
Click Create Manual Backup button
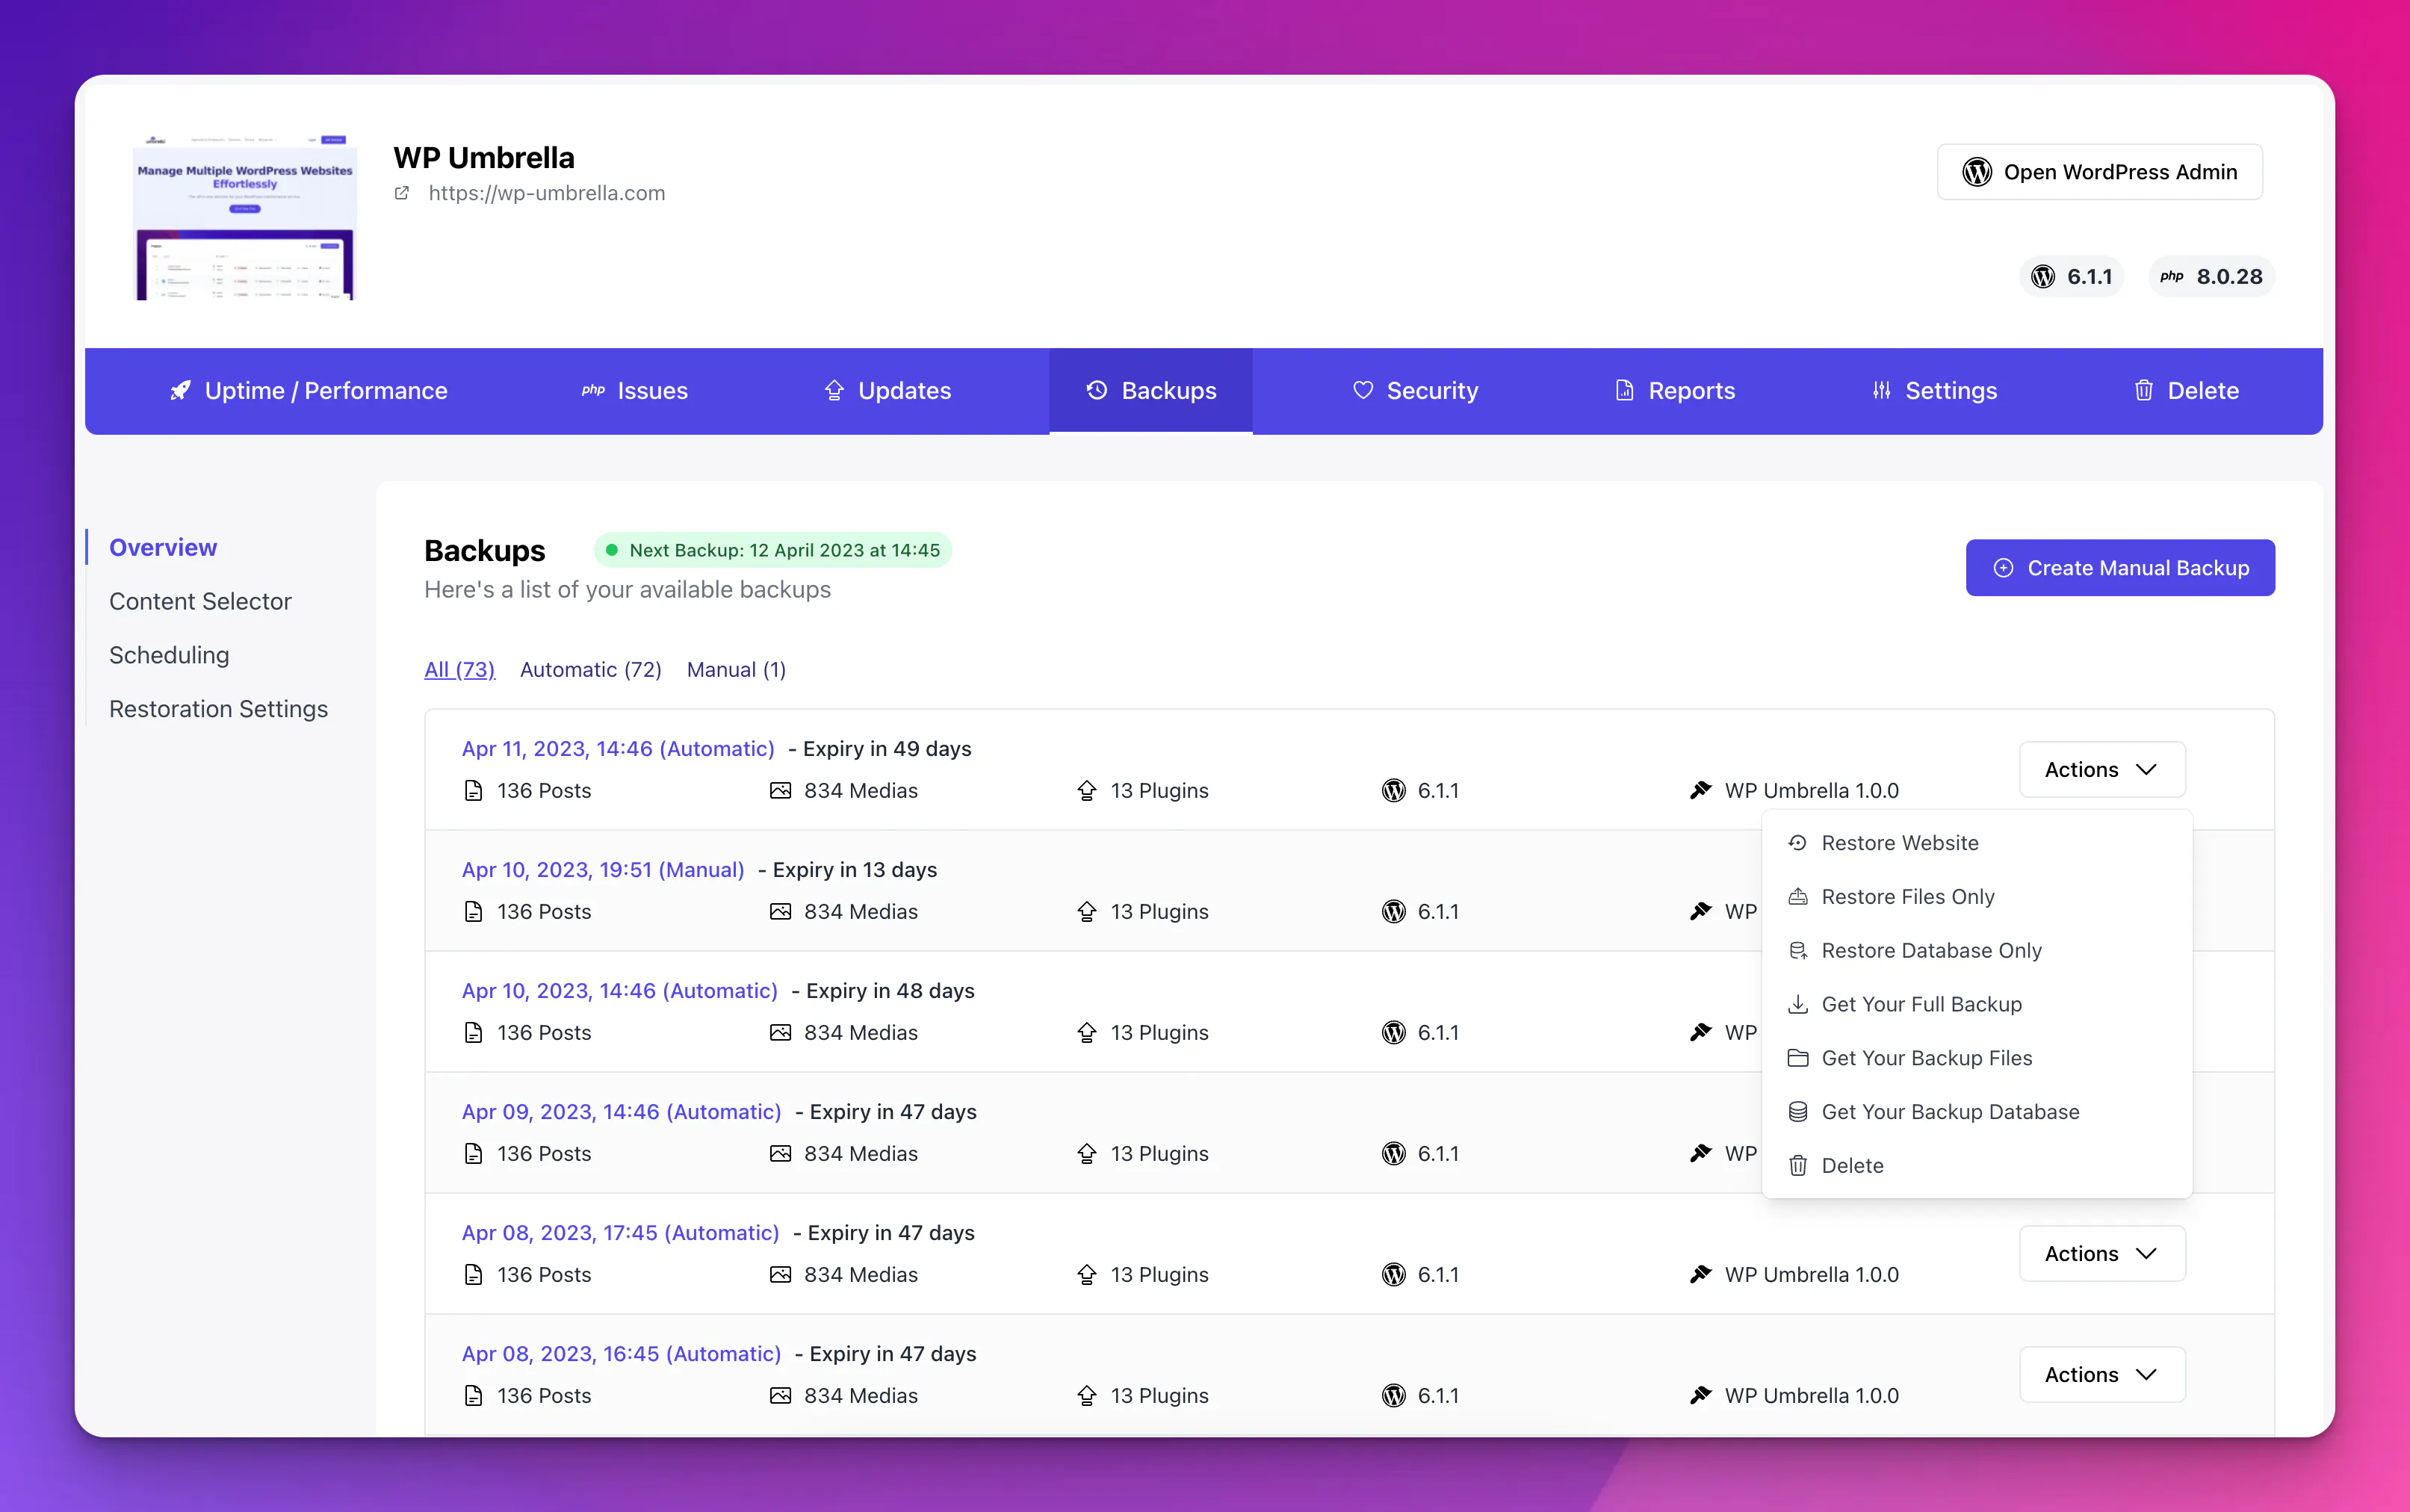click(2120, 568)
